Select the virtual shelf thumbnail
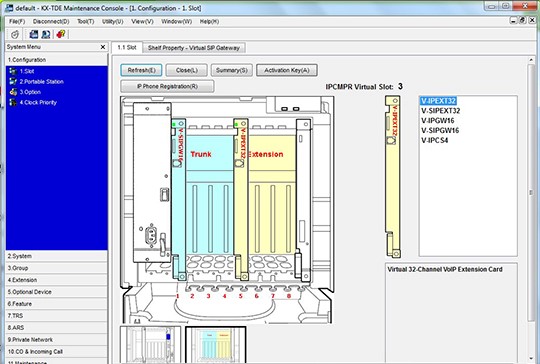540x364 pixels. (x=216, y=345)
